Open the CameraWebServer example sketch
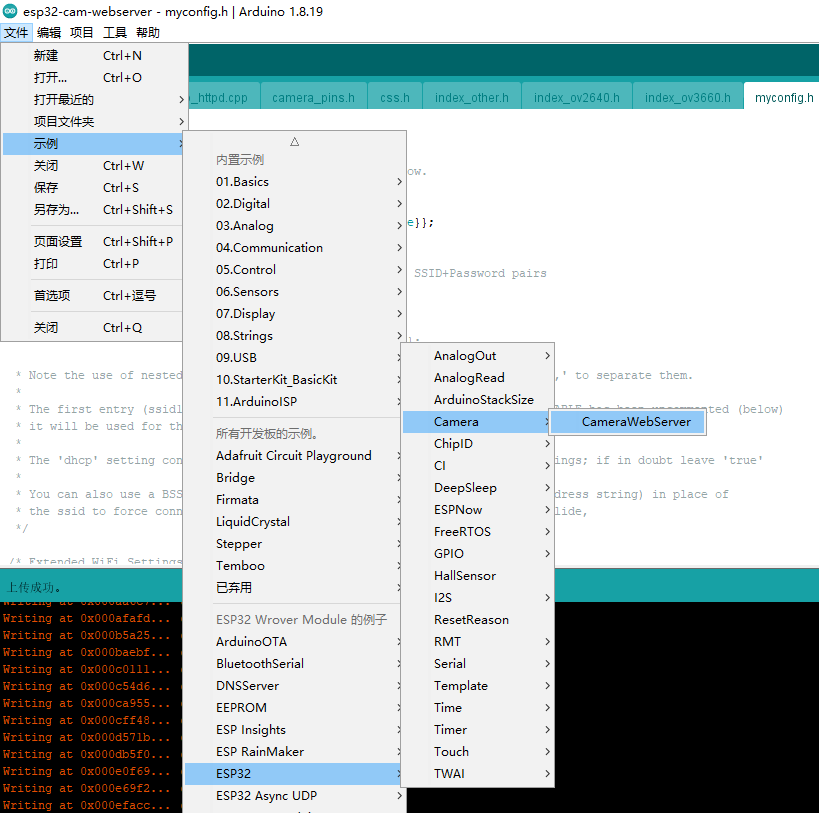819x813 pixels. coord(635,422)
